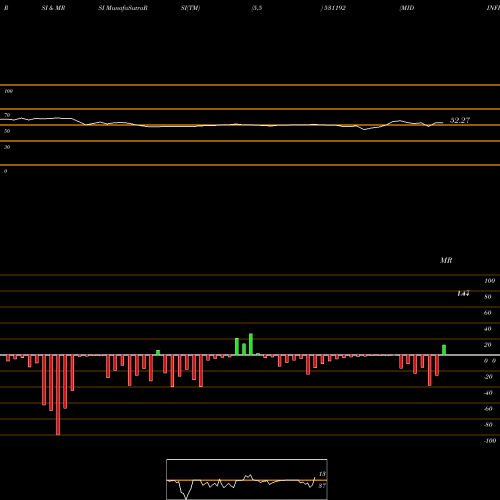Click the 40 label on MR right axis
This screenshot has width=500, height=500.
[x=488, y=329]
